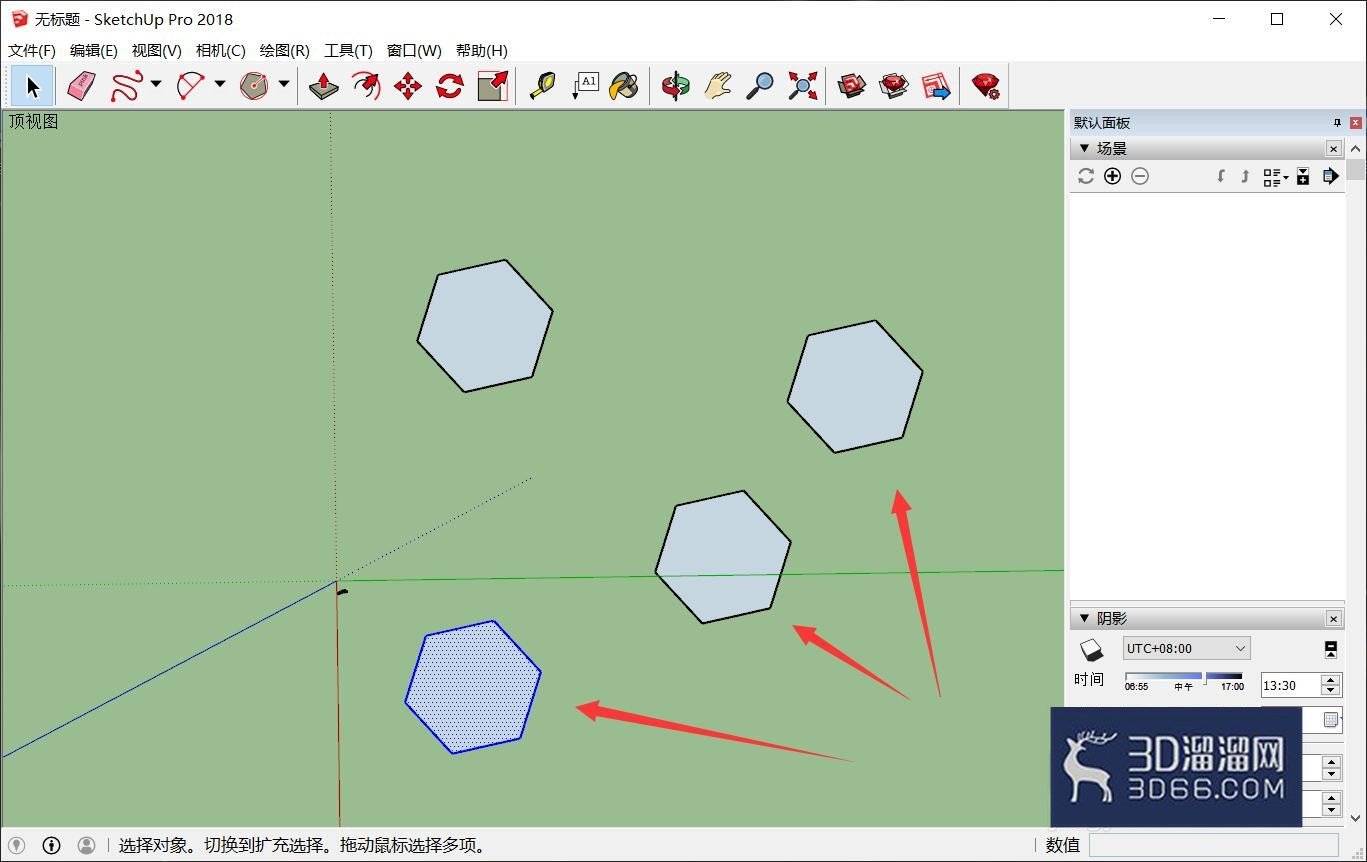Open scene view options list dropdown
The height and width of the screenshot is (862, 1367).
click(1275, 176)
